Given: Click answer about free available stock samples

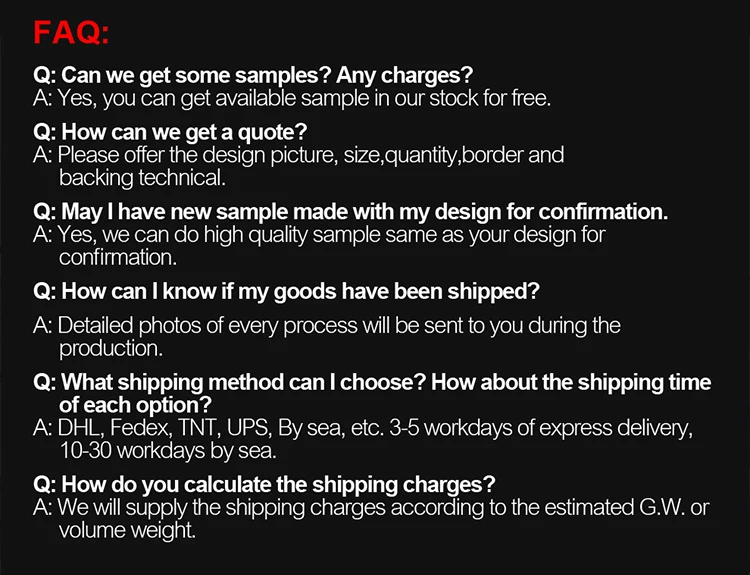Looking at the screenshot, I should [x=292, y=98].
